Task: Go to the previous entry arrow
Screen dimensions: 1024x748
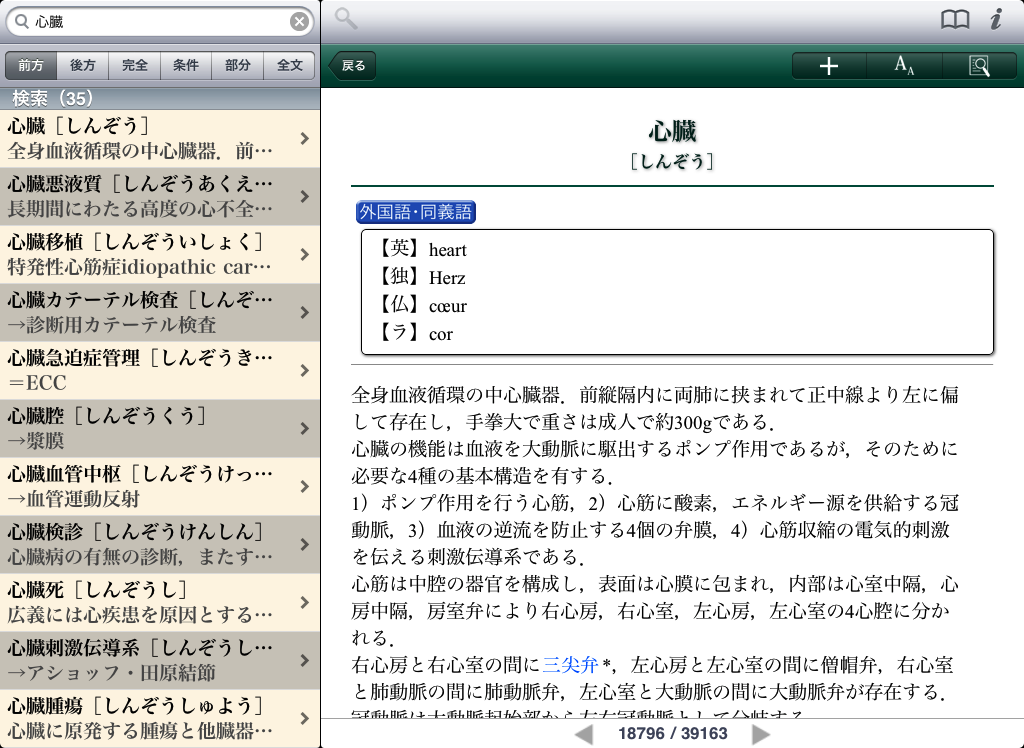Action: (x=583, y=734)
